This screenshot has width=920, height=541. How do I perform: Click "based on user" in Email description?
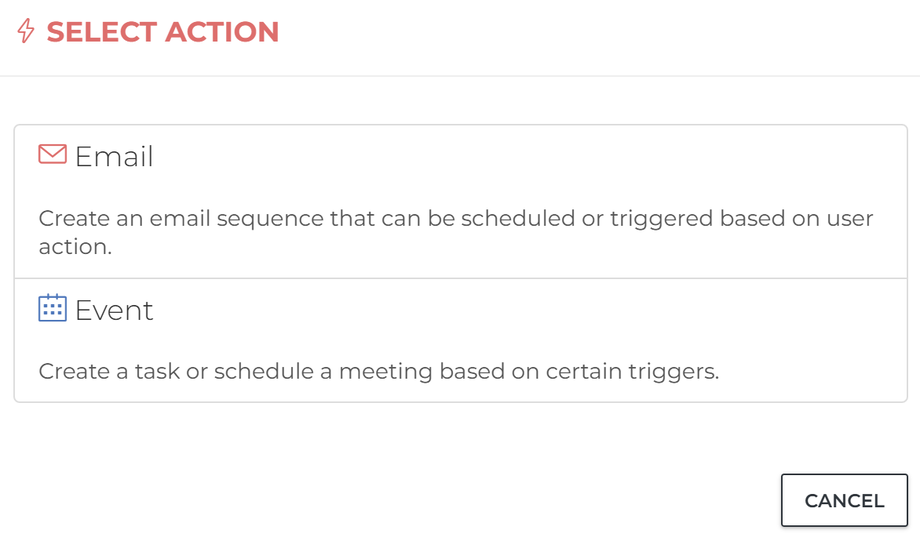pyautogui.click(x=810, y=218)
